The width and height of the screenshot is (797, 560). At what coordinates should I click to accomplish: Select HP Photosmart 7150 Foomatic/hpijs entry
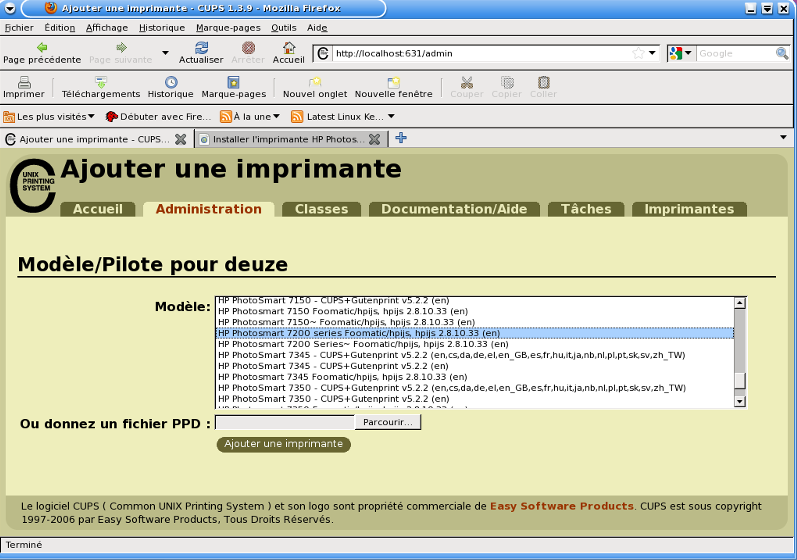[x=475, y=311]
